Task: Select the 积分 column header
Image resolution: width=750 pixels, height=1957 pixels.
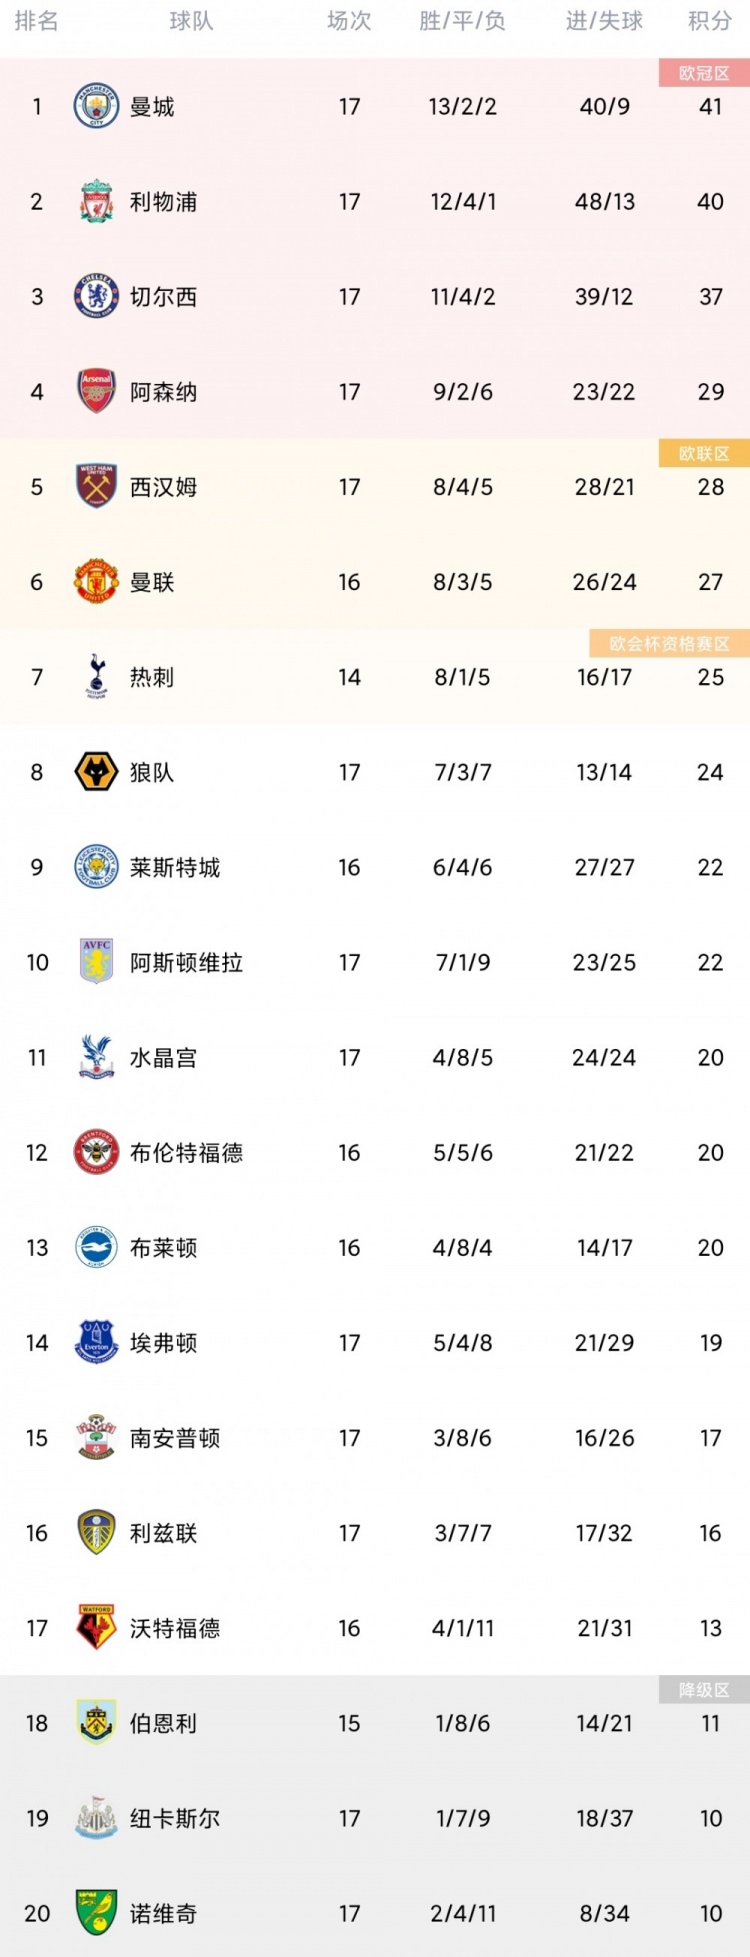Action: click(710, 21)
